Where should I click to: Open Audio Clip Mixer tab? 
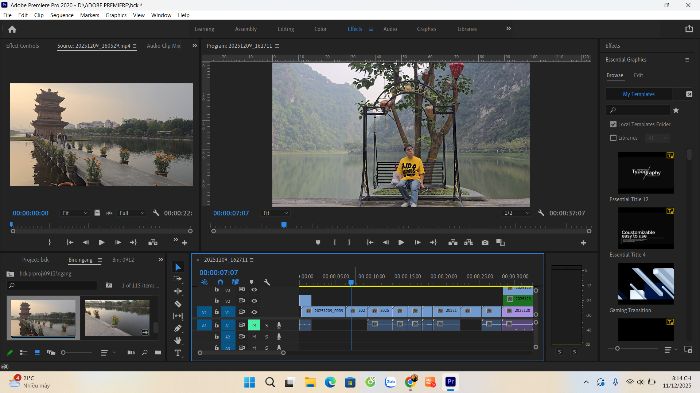163,46
